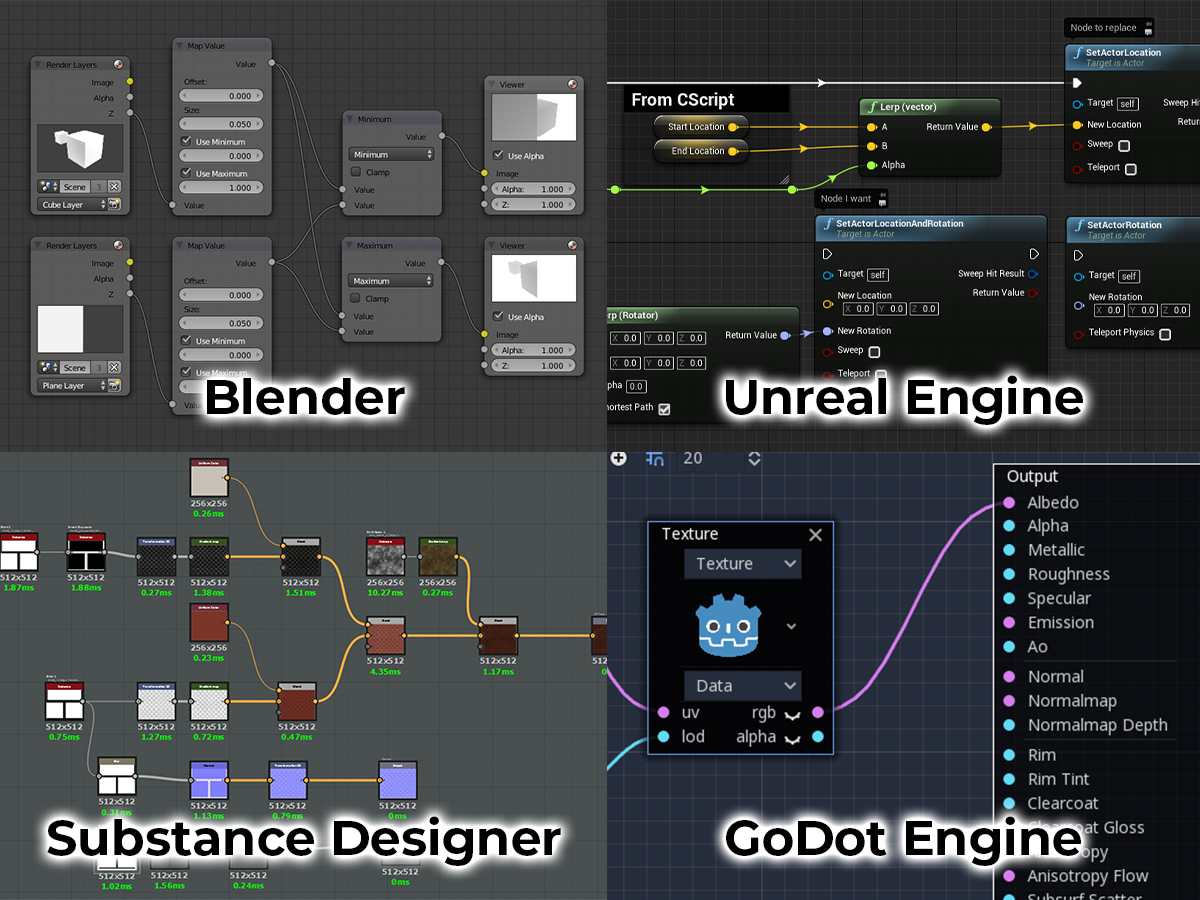
Task: Click the zoom reset icon beside the 20 value
Action: [x=753, y=458]
